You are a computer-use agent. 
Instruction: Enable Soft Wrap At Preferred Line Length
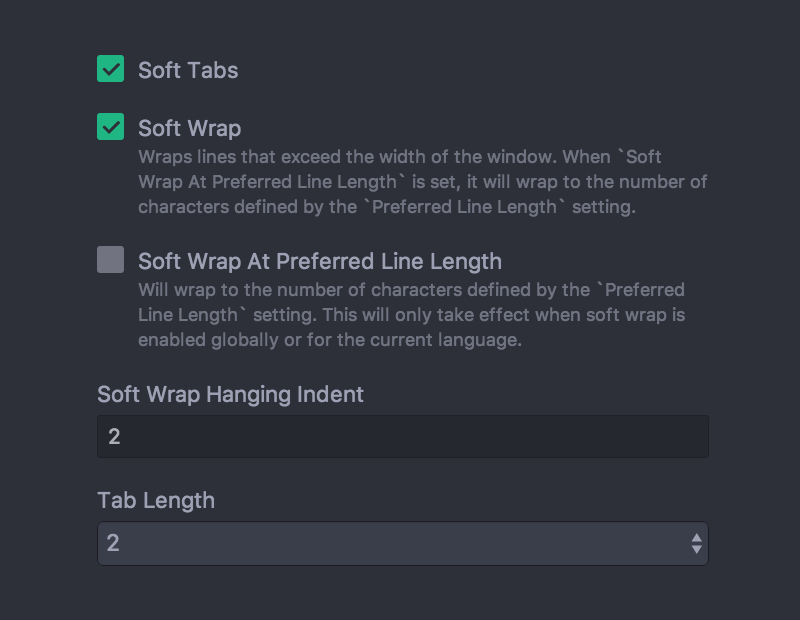point(110,259)
